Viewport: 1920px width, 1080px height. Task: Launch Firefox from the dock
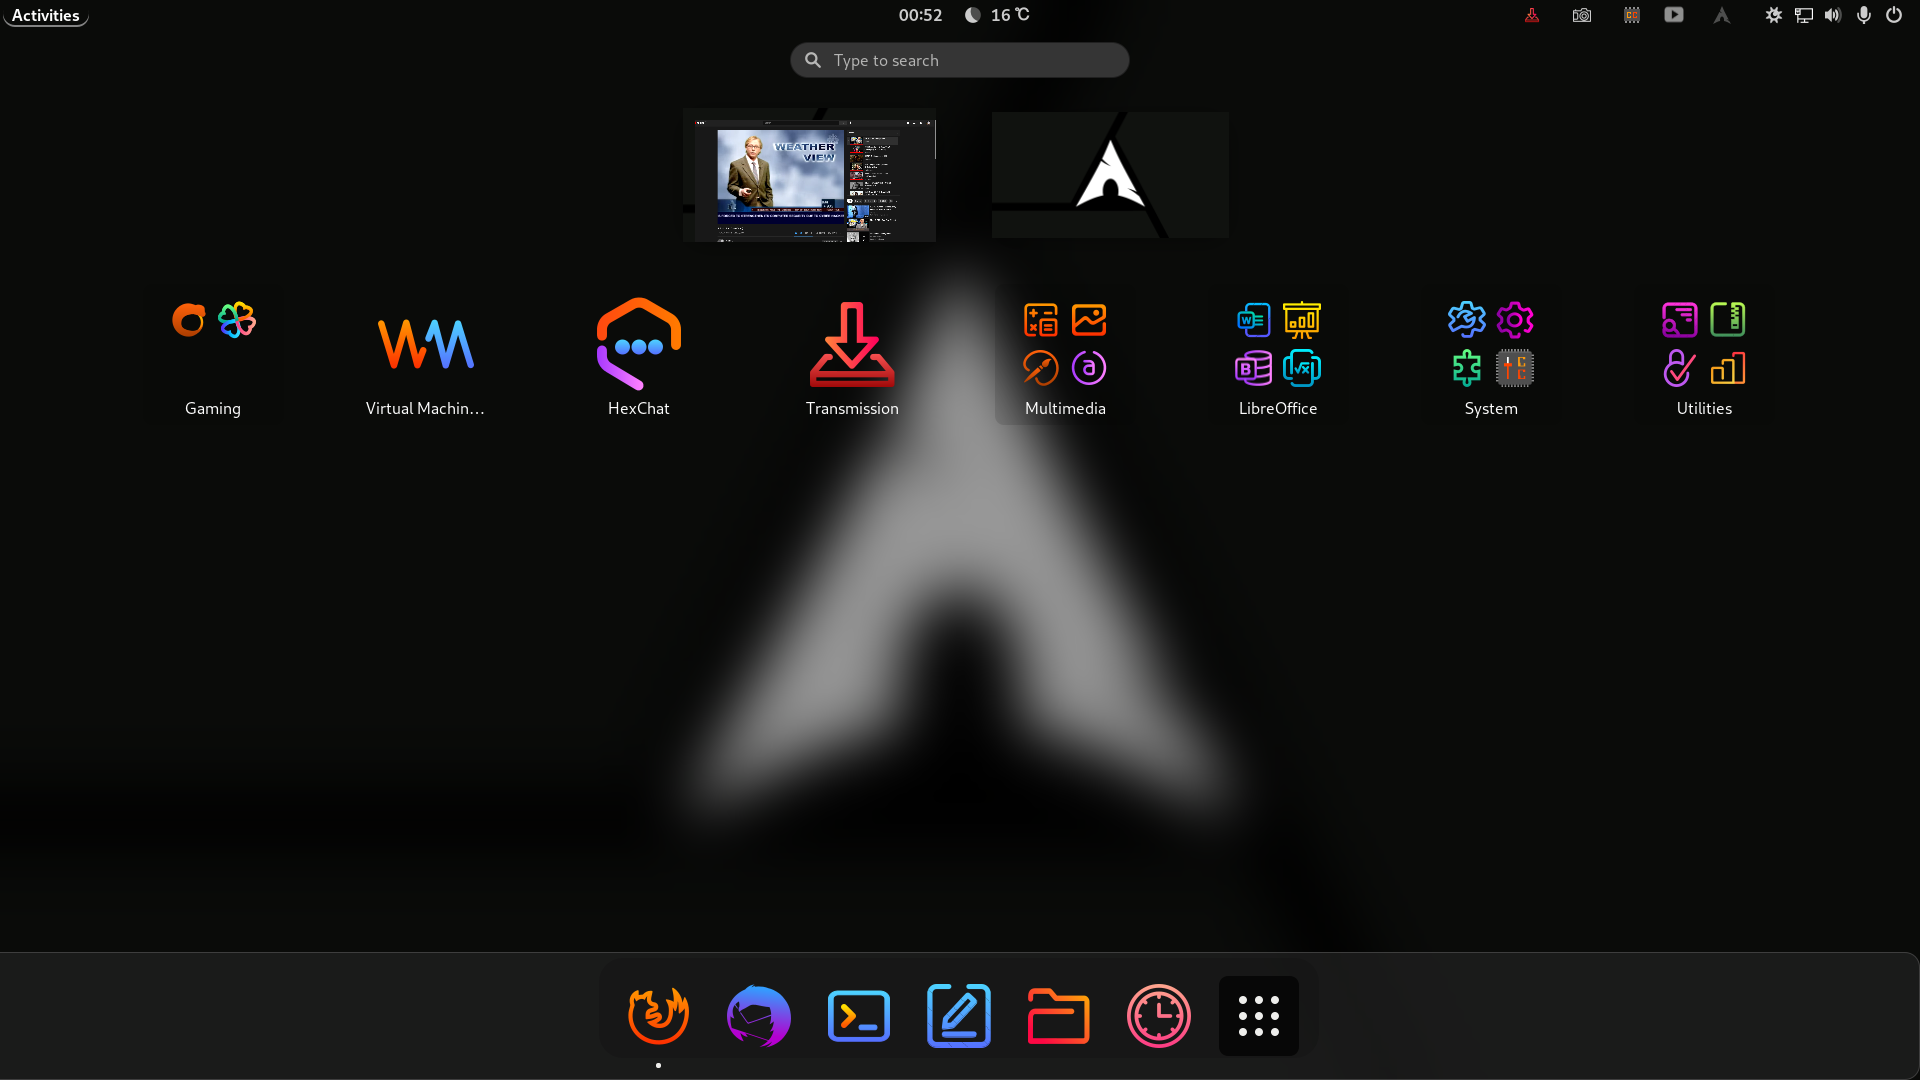pos(658,1016)
